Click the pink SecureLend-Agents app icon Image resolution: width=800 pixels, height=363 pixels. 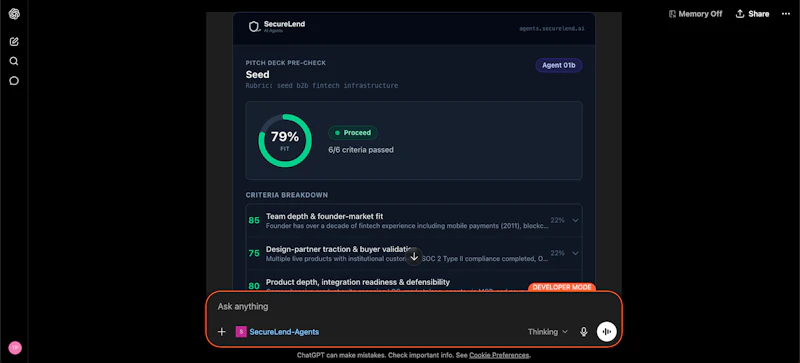(x=241, y=332)
